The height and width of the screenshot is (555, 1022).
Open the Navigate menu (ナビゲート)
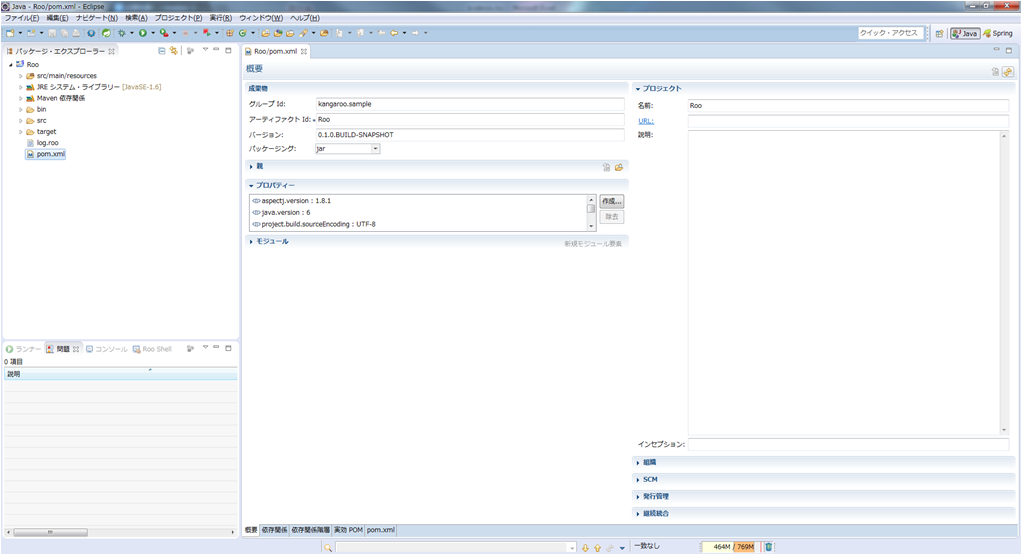click(96, 18)
